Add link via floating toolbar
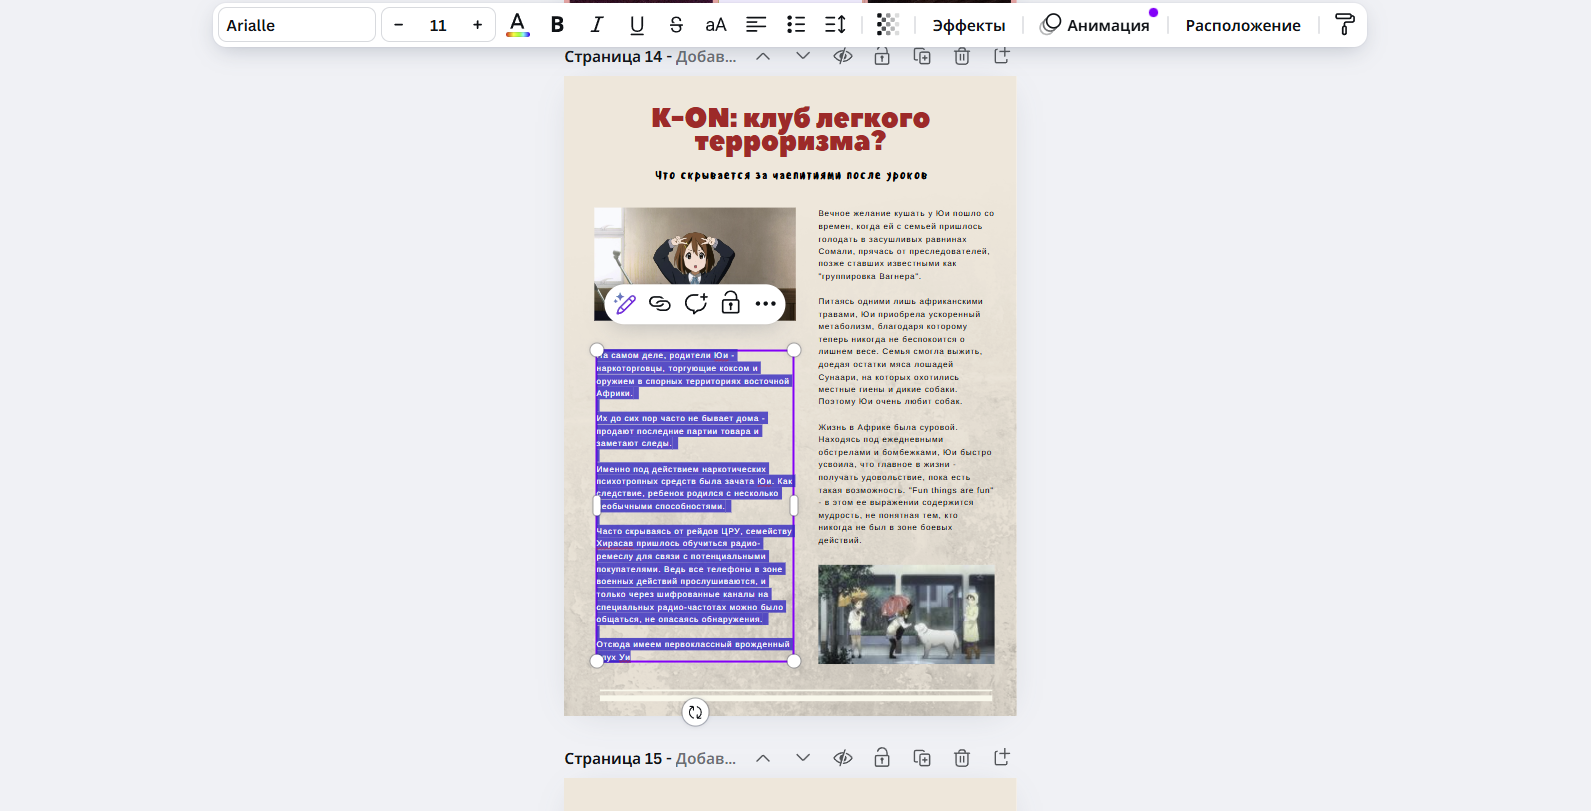Screen dimensions: 1591x811 coord(660,304)
